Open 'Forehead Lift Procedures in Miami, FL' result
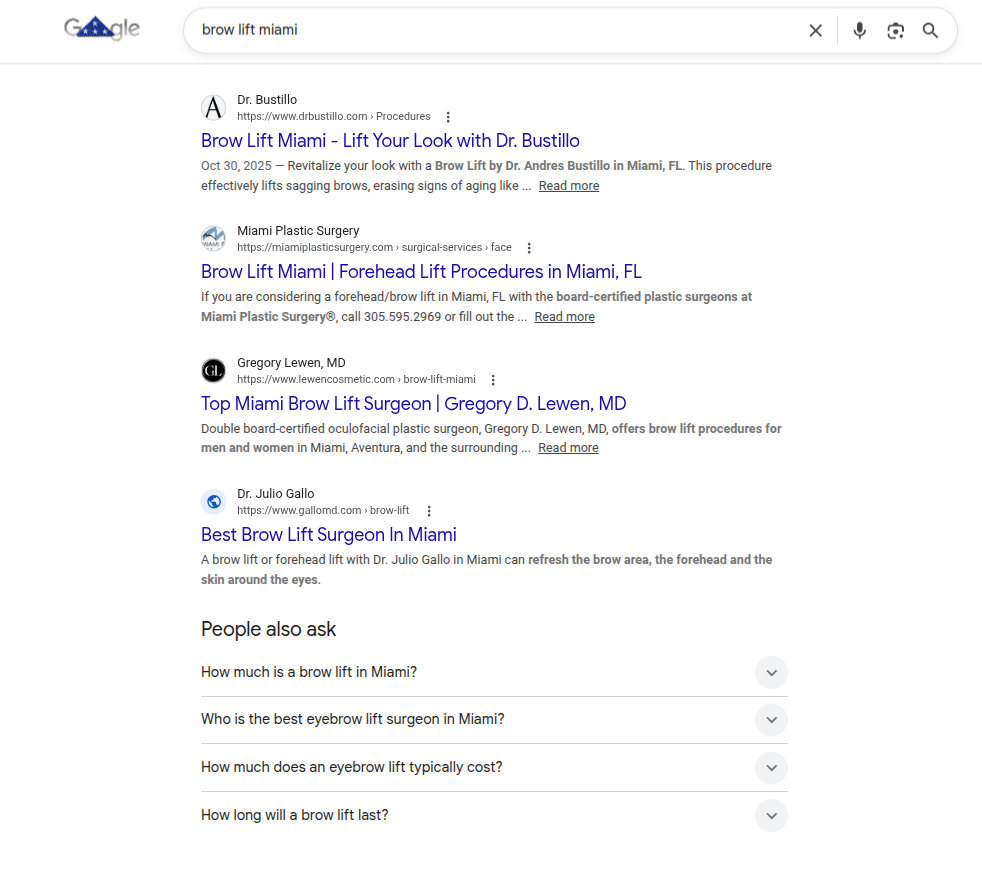Viewport: 982px width, 875px height. point(421,271)
